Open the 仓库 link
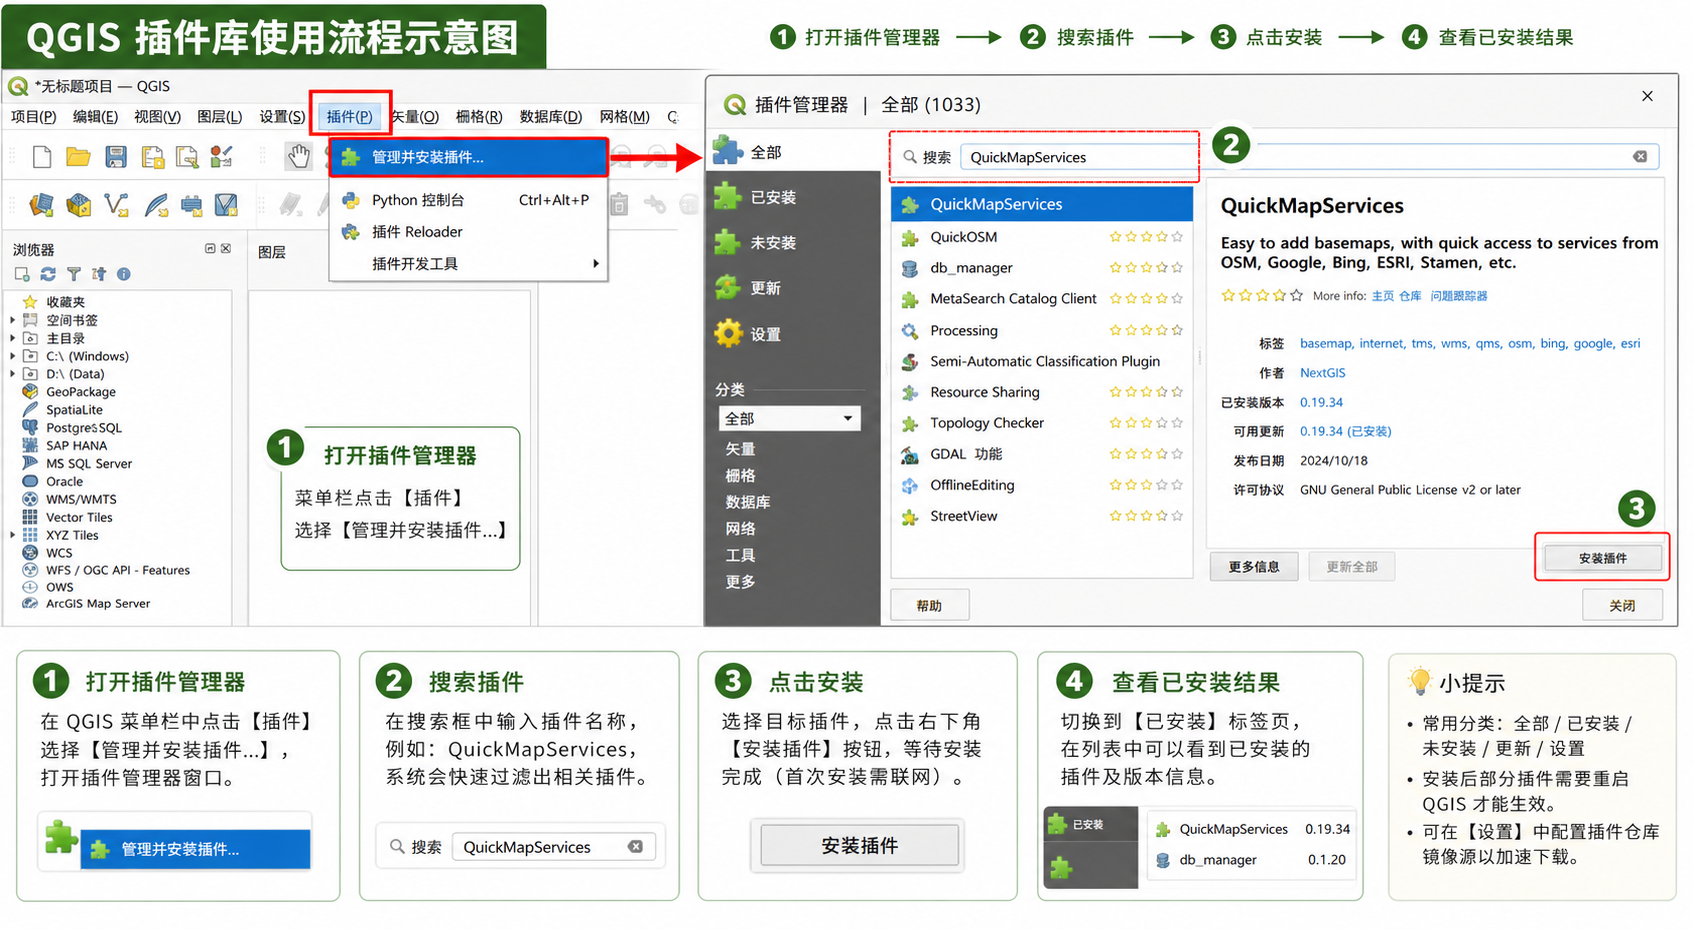The width and height of the screenshot is (1693, 929). pyautogui.click(x=1410, y=296)
